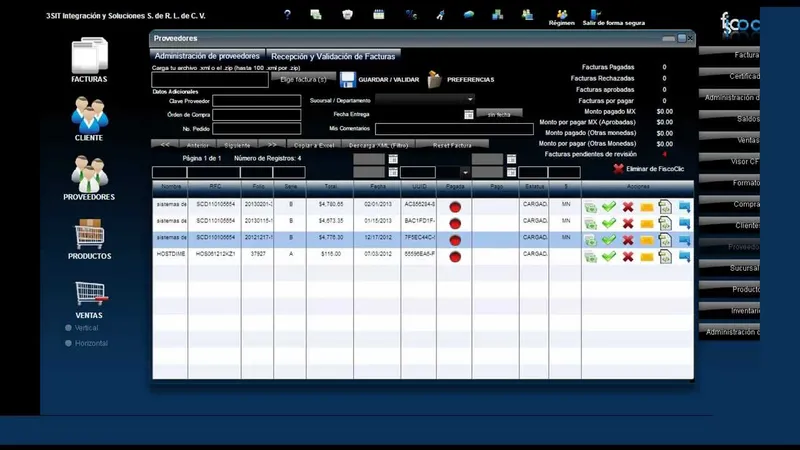Image resolution: width=800 pixels, height=450 pixels.
Task: Sort by the RFC column header
Action: pos(215,187)
